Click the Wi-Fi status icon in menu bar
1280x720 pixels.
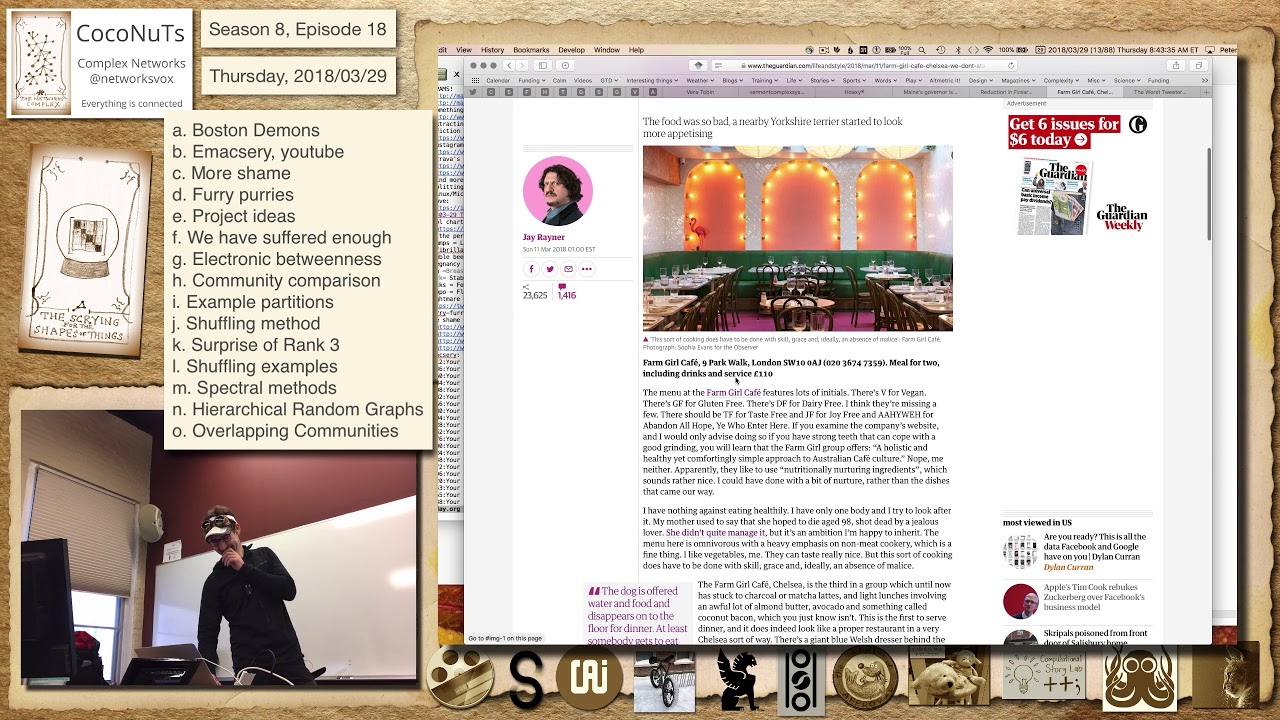point(988,50)
